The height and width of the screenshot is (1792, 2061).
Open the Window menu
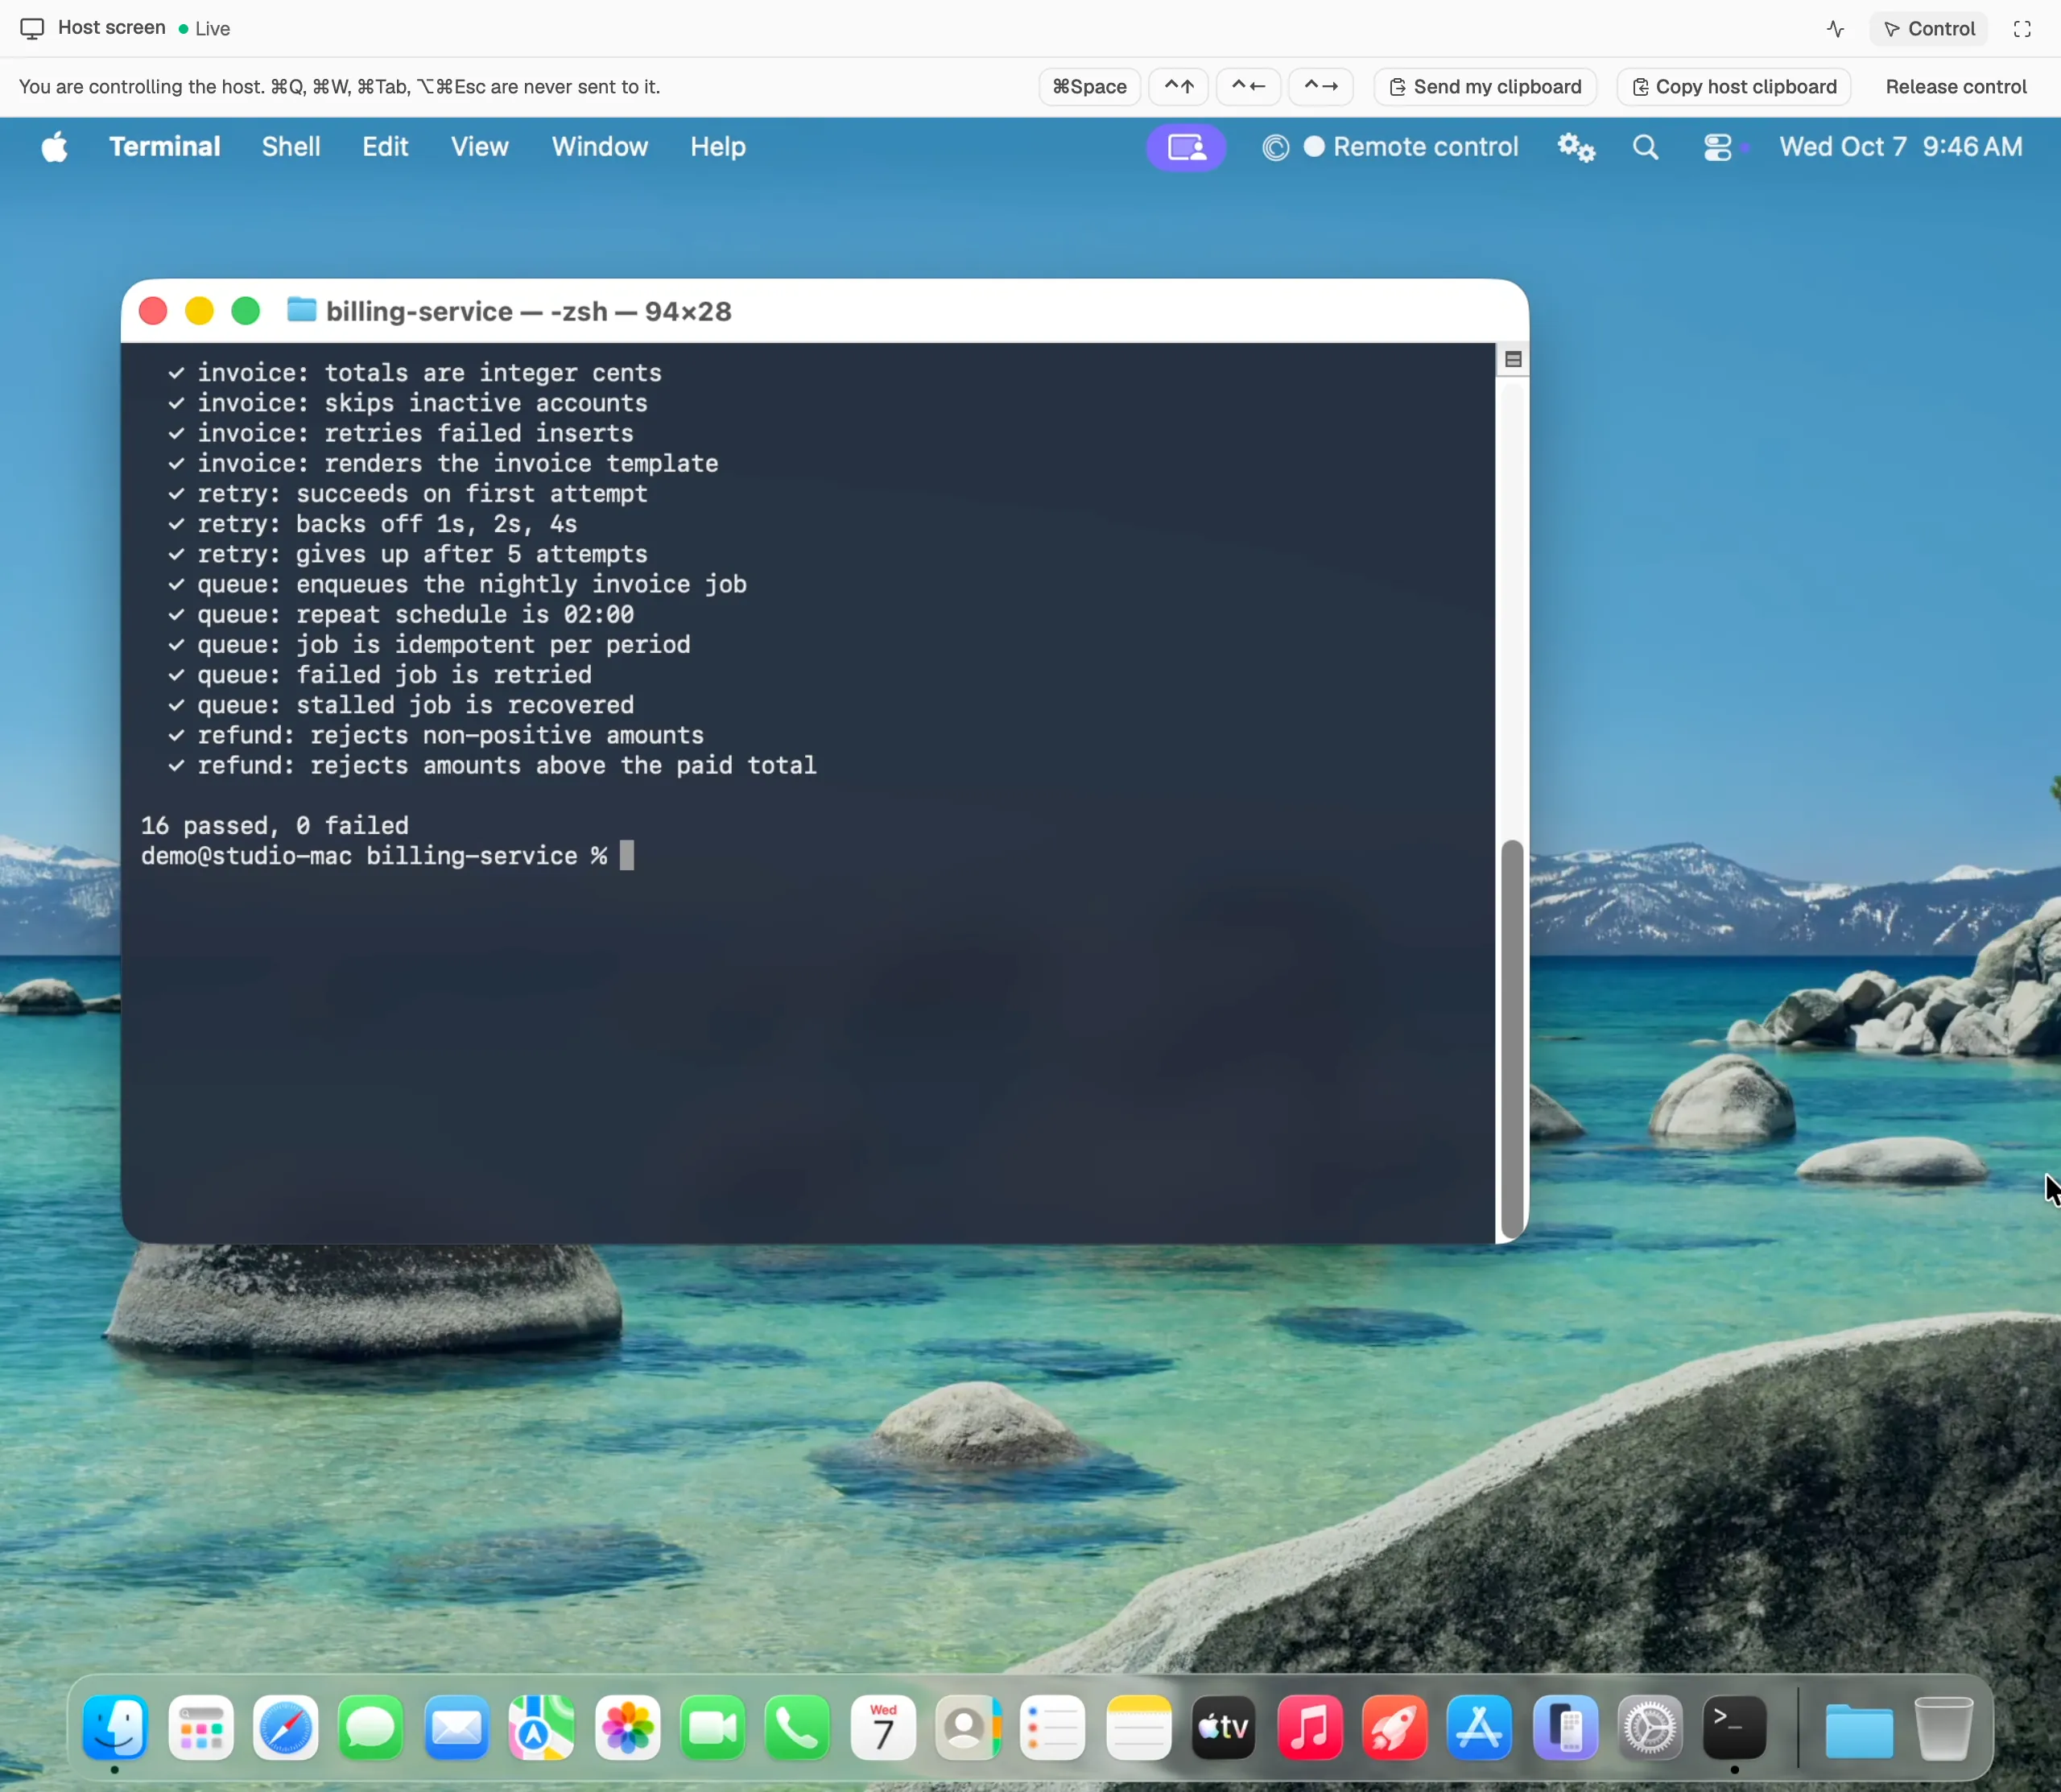coord(600,147)
